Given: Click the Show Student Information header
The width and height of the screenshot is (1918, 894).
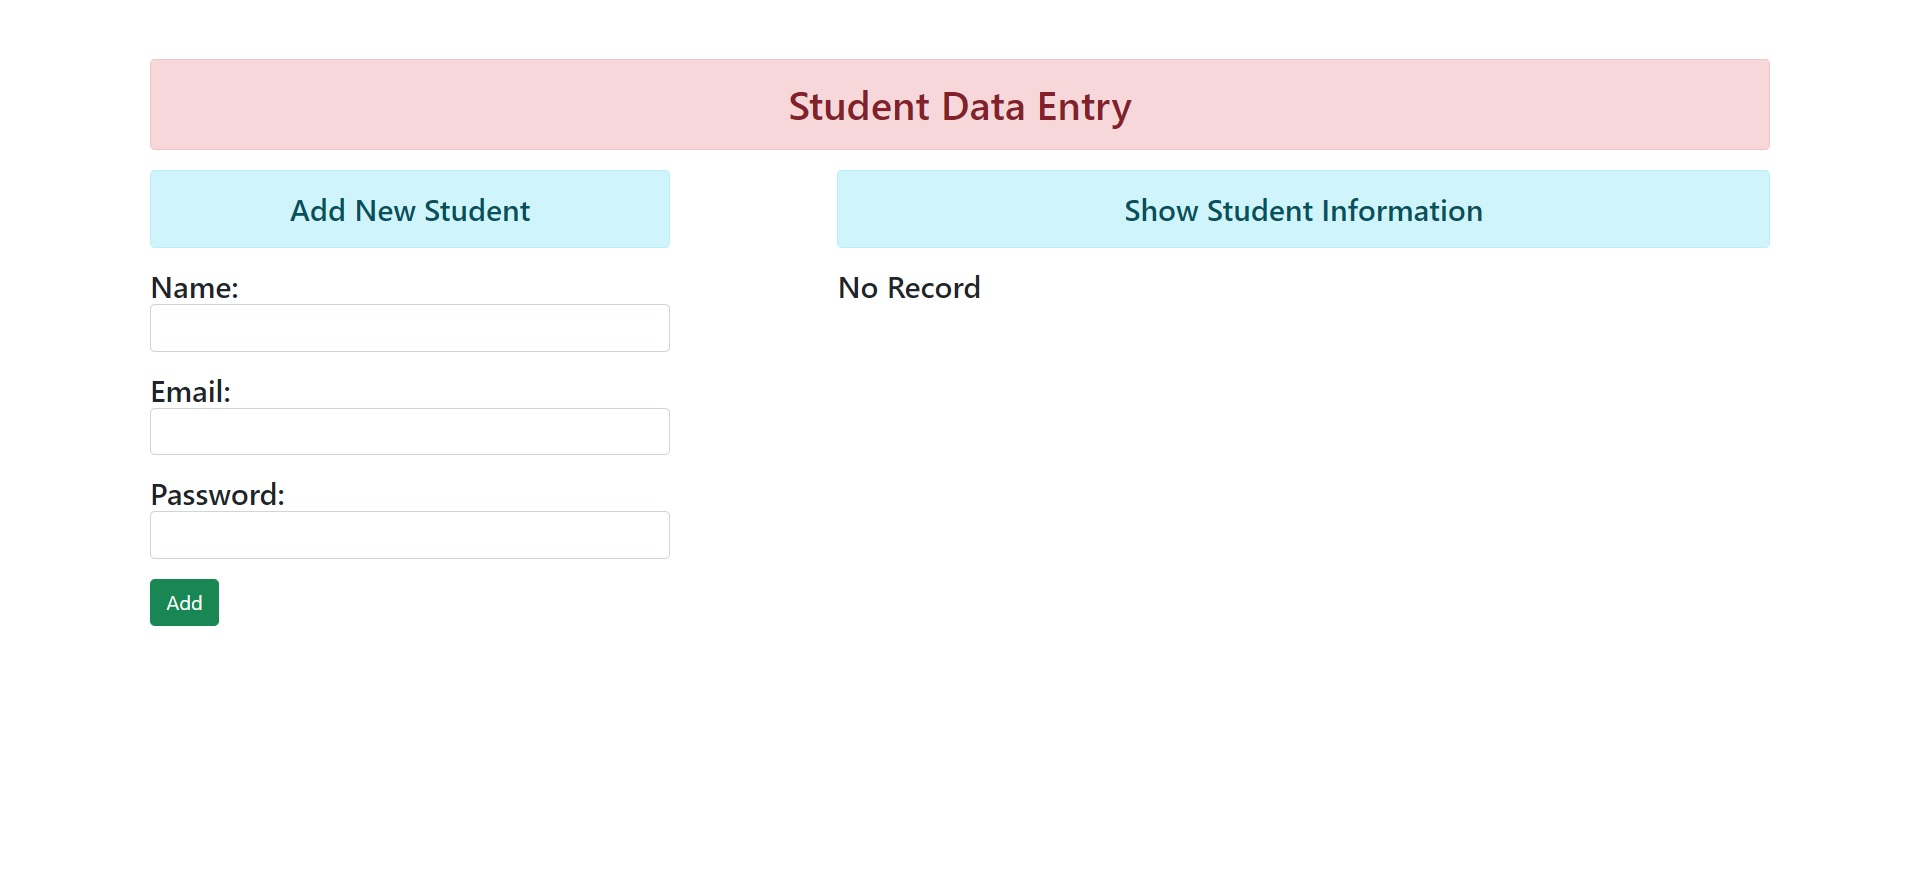Looking at the screenshot, I should 1302,210.
